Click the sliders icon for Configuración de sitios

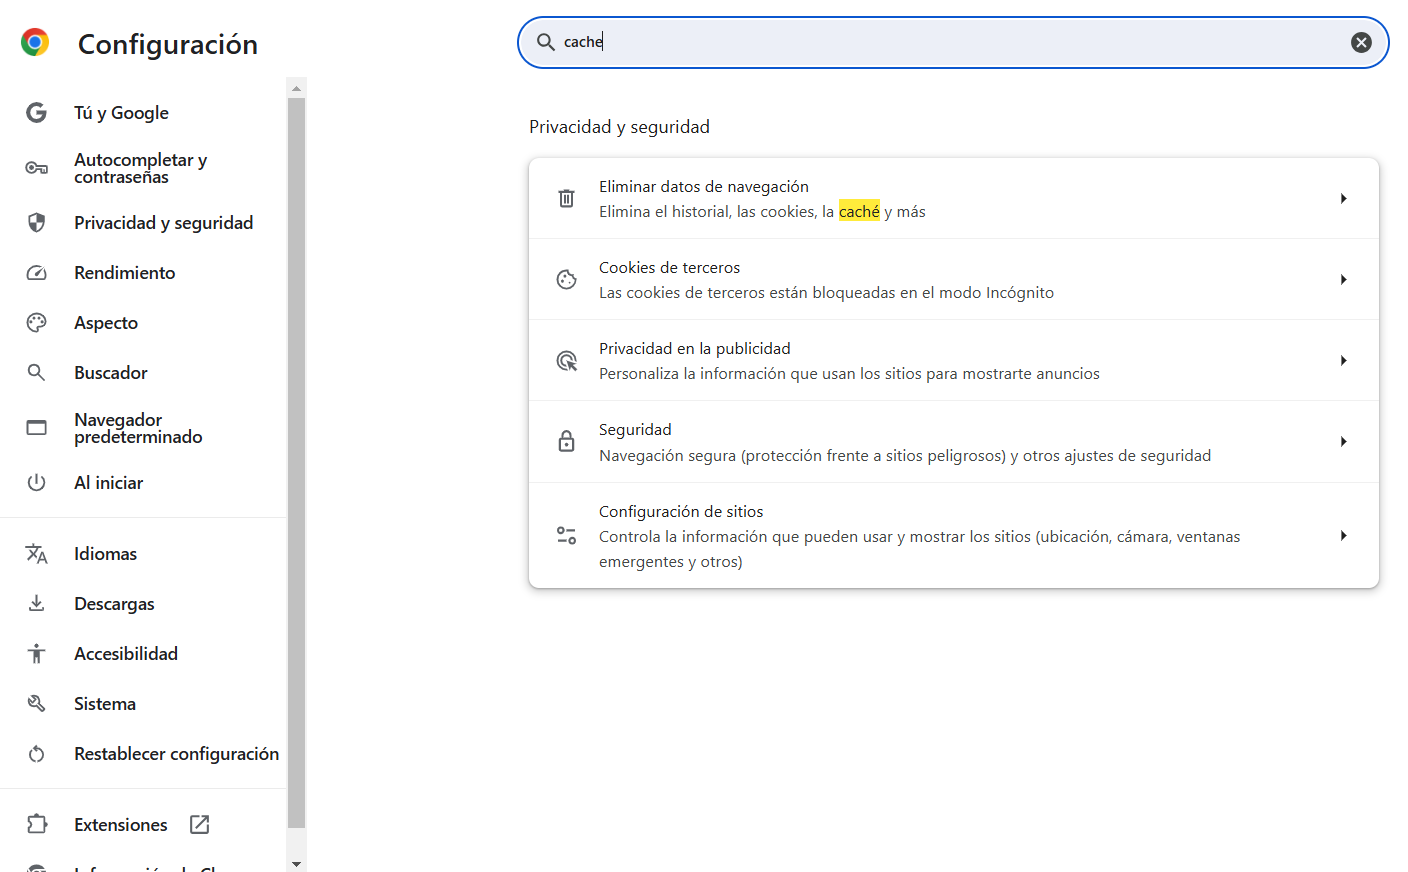(x=566, y=536)
